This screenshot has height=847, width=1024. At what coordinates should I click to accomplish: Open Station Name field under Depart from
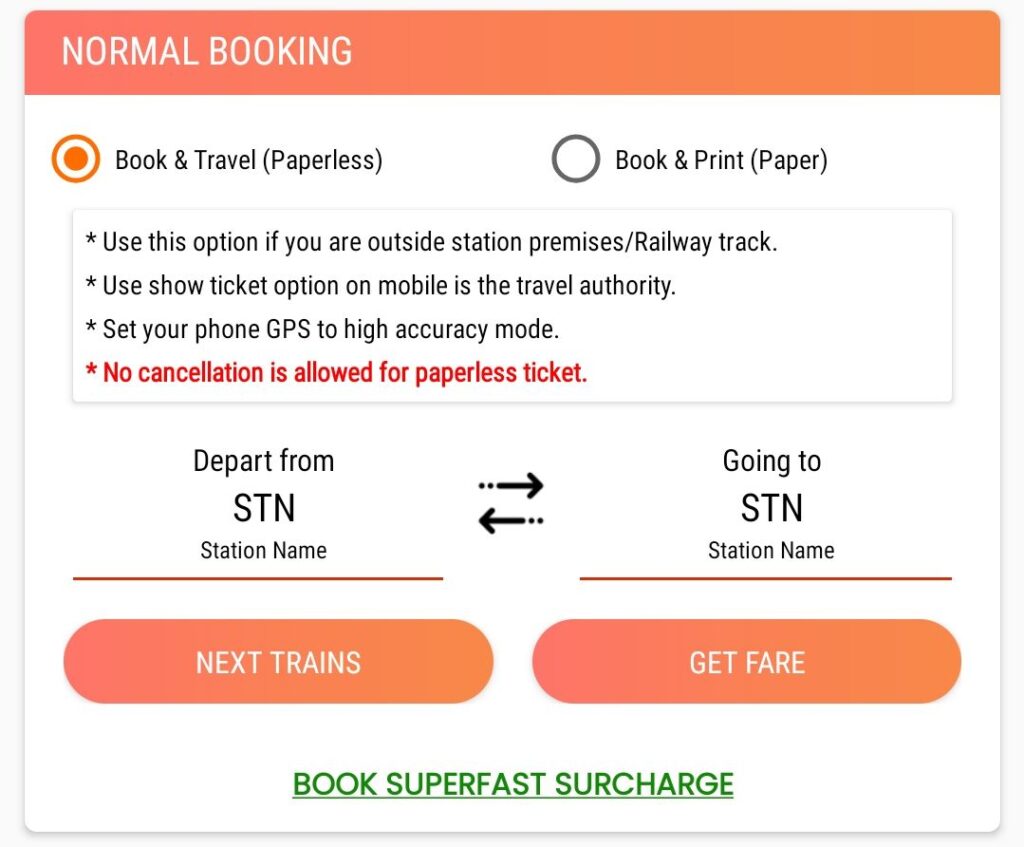263,550
